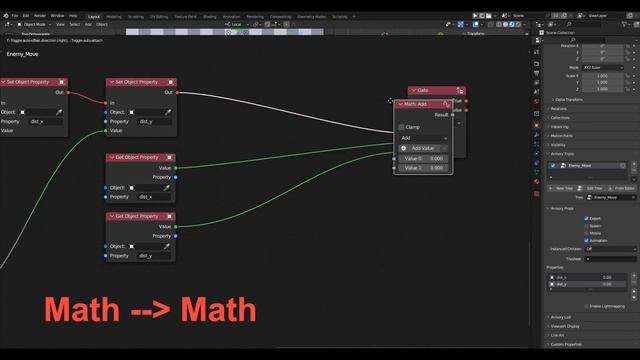
Task: Click the Object field of dist_x Get Object Property
Action: [x=149, y=188]
